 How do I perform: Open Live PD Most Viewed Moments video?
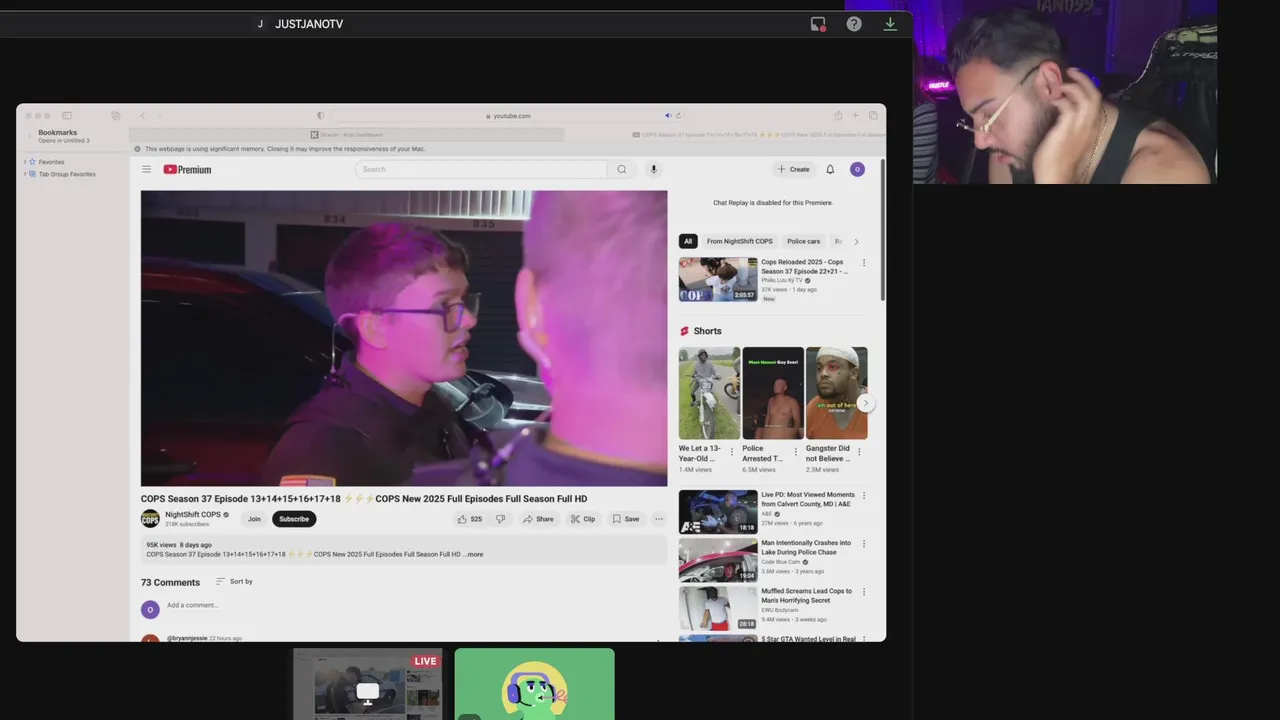(718, 511)
